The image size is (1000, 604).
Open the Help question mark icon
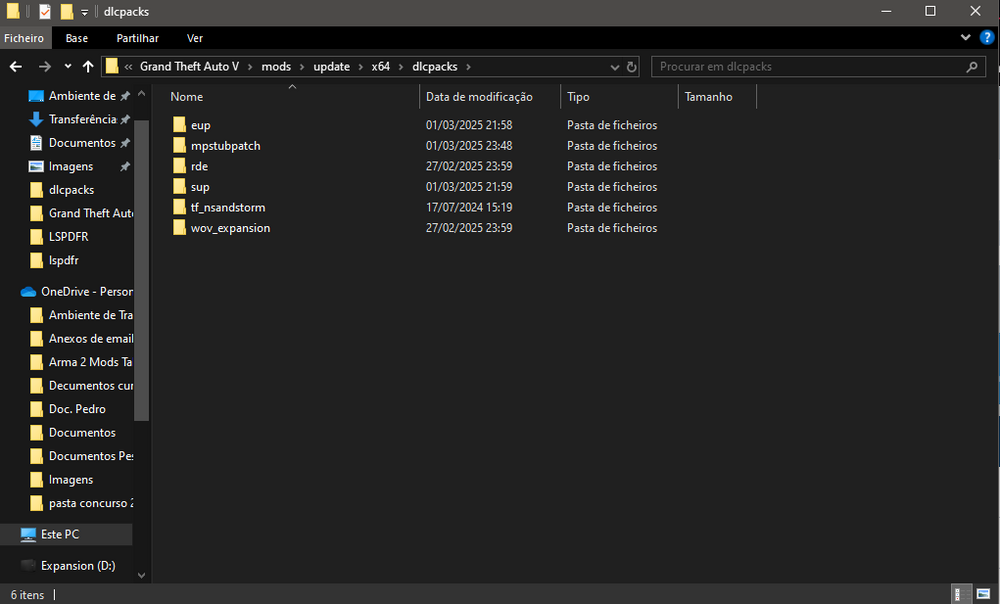point(986,38)
